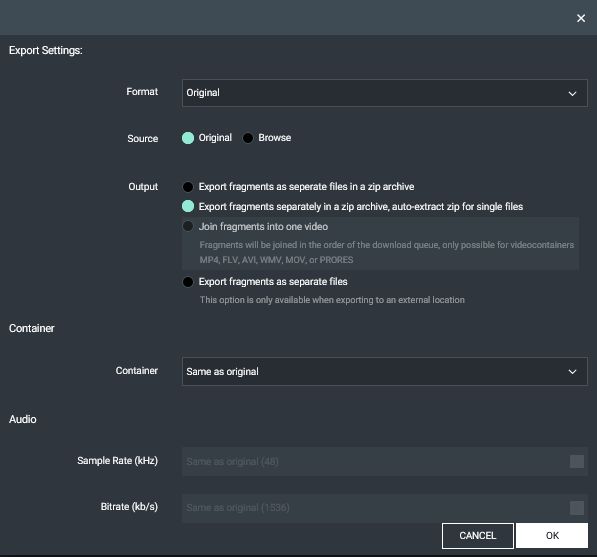This screenshot has height=557, width=597.
Task: Select Browse as the source
Action: (x=247, y=138)
